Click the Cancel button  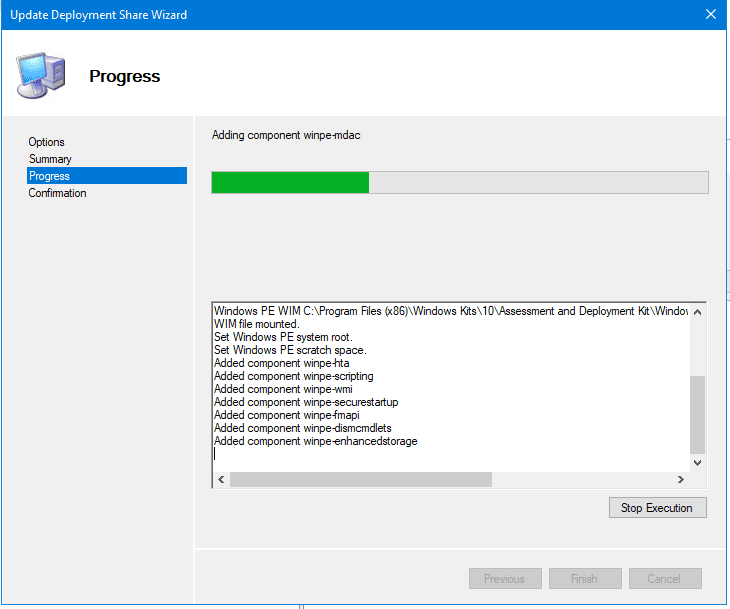[x=664, y=579]
